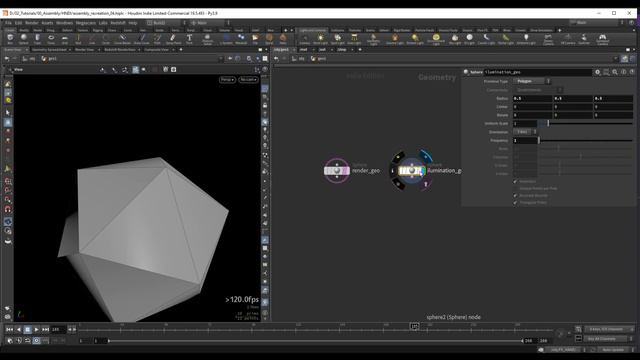
Task: Open the Primitive Type dropdown
Action: tap(532, 81)
